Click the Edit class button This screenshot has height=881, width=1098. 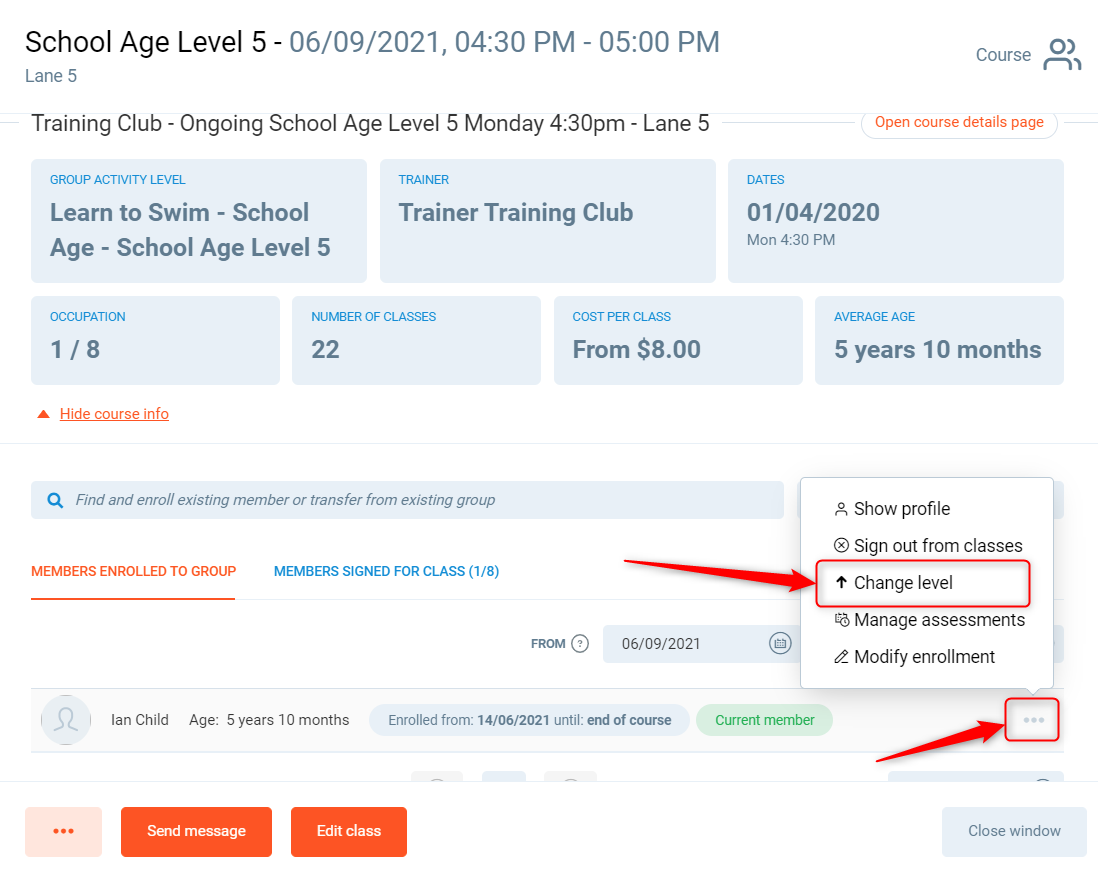pos(348,831)
